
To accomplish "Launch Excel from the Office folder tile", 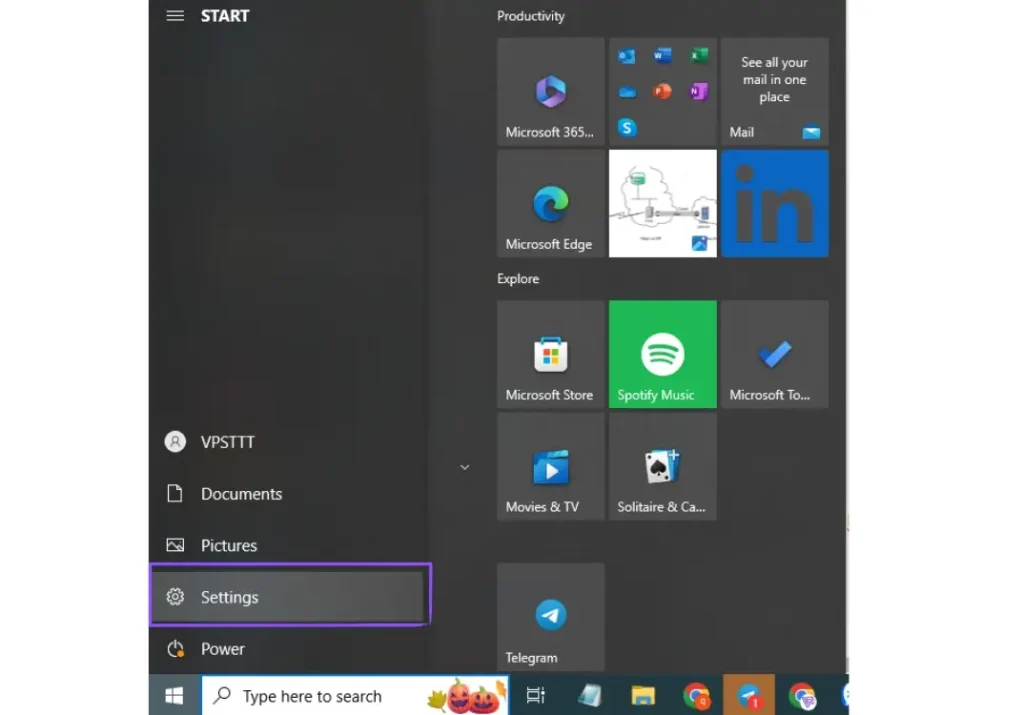I will tap(699, 56).
